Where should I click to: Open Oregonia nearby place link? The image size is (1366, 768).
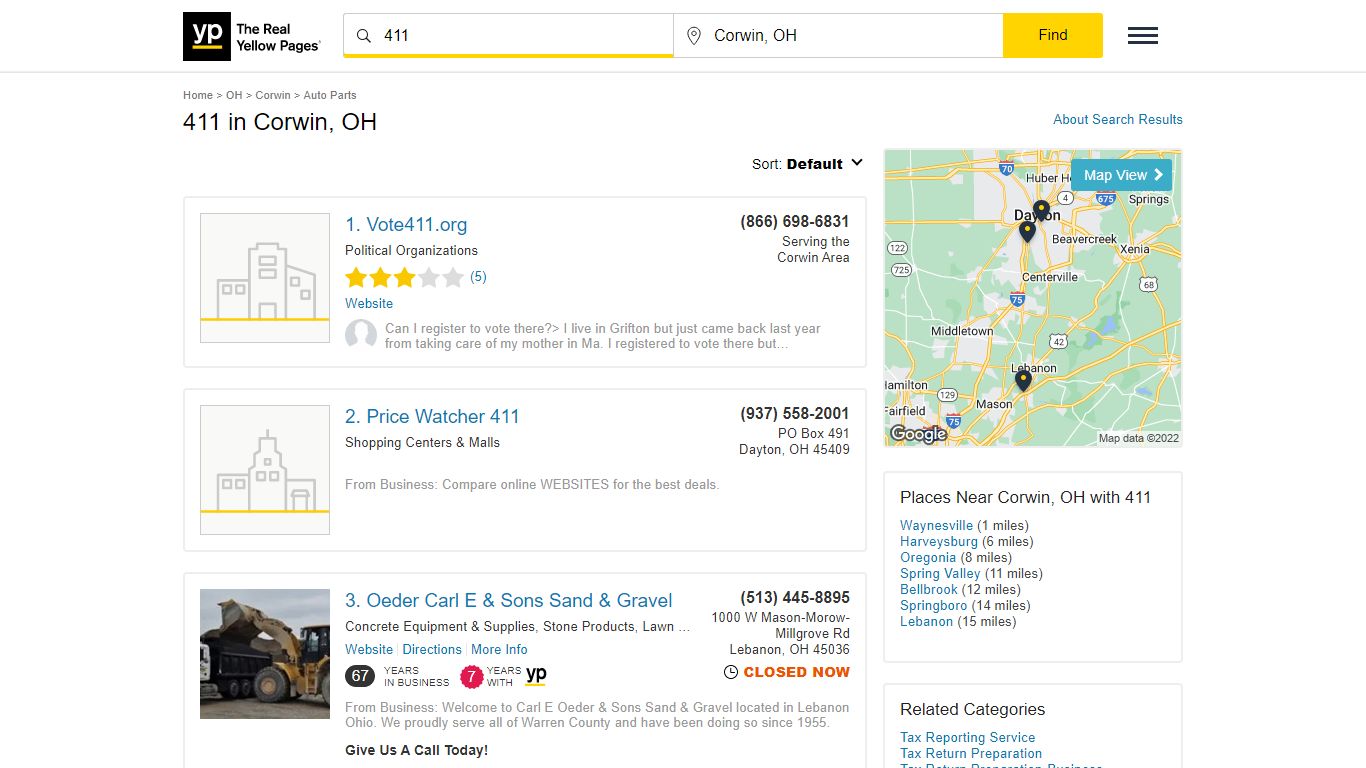928,557
